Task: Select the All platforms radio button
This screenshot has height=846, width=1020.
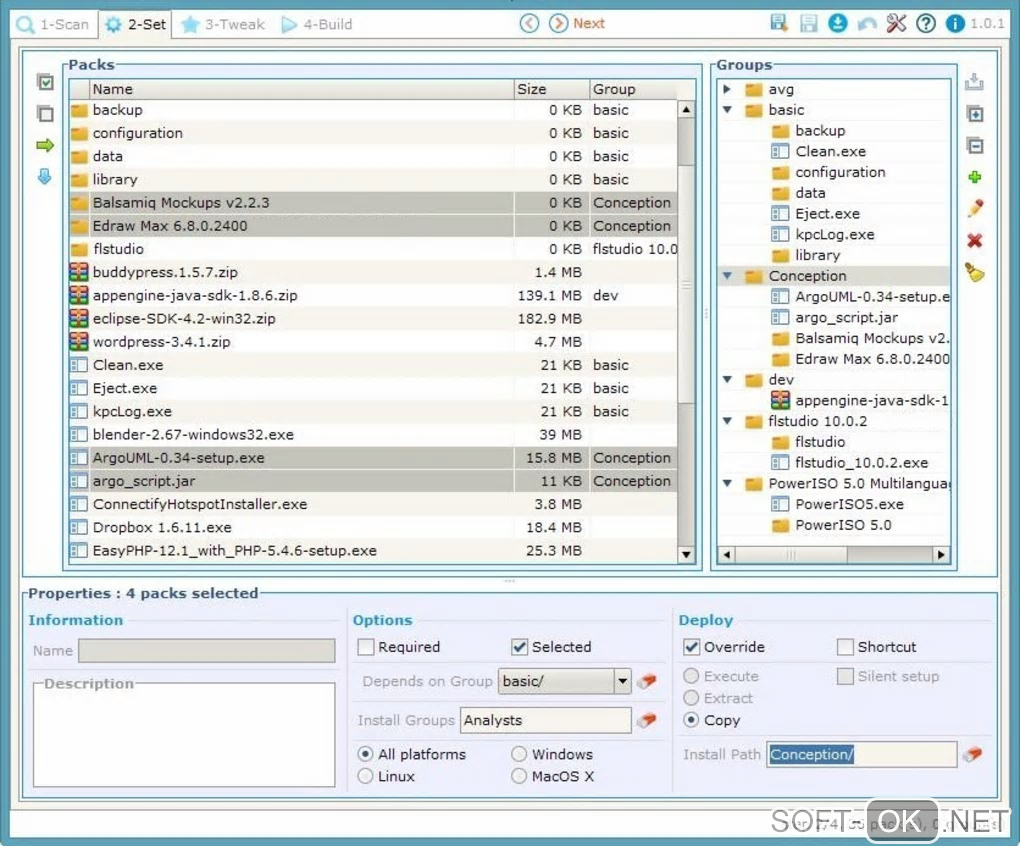Action: [366, 754]
